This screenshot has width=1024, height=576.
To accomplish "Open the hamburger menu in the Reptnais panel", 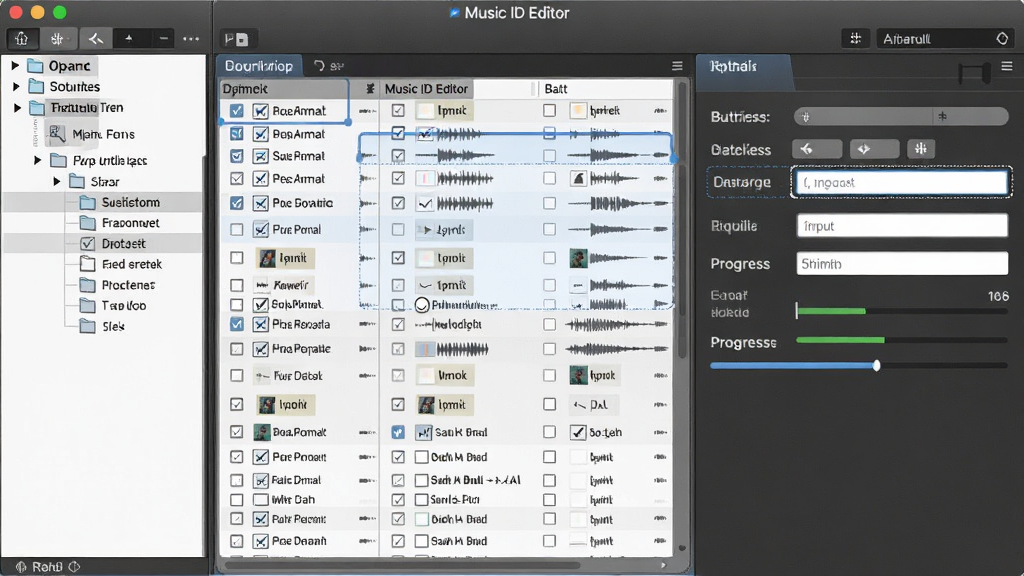I will (x=1007, y=66).
